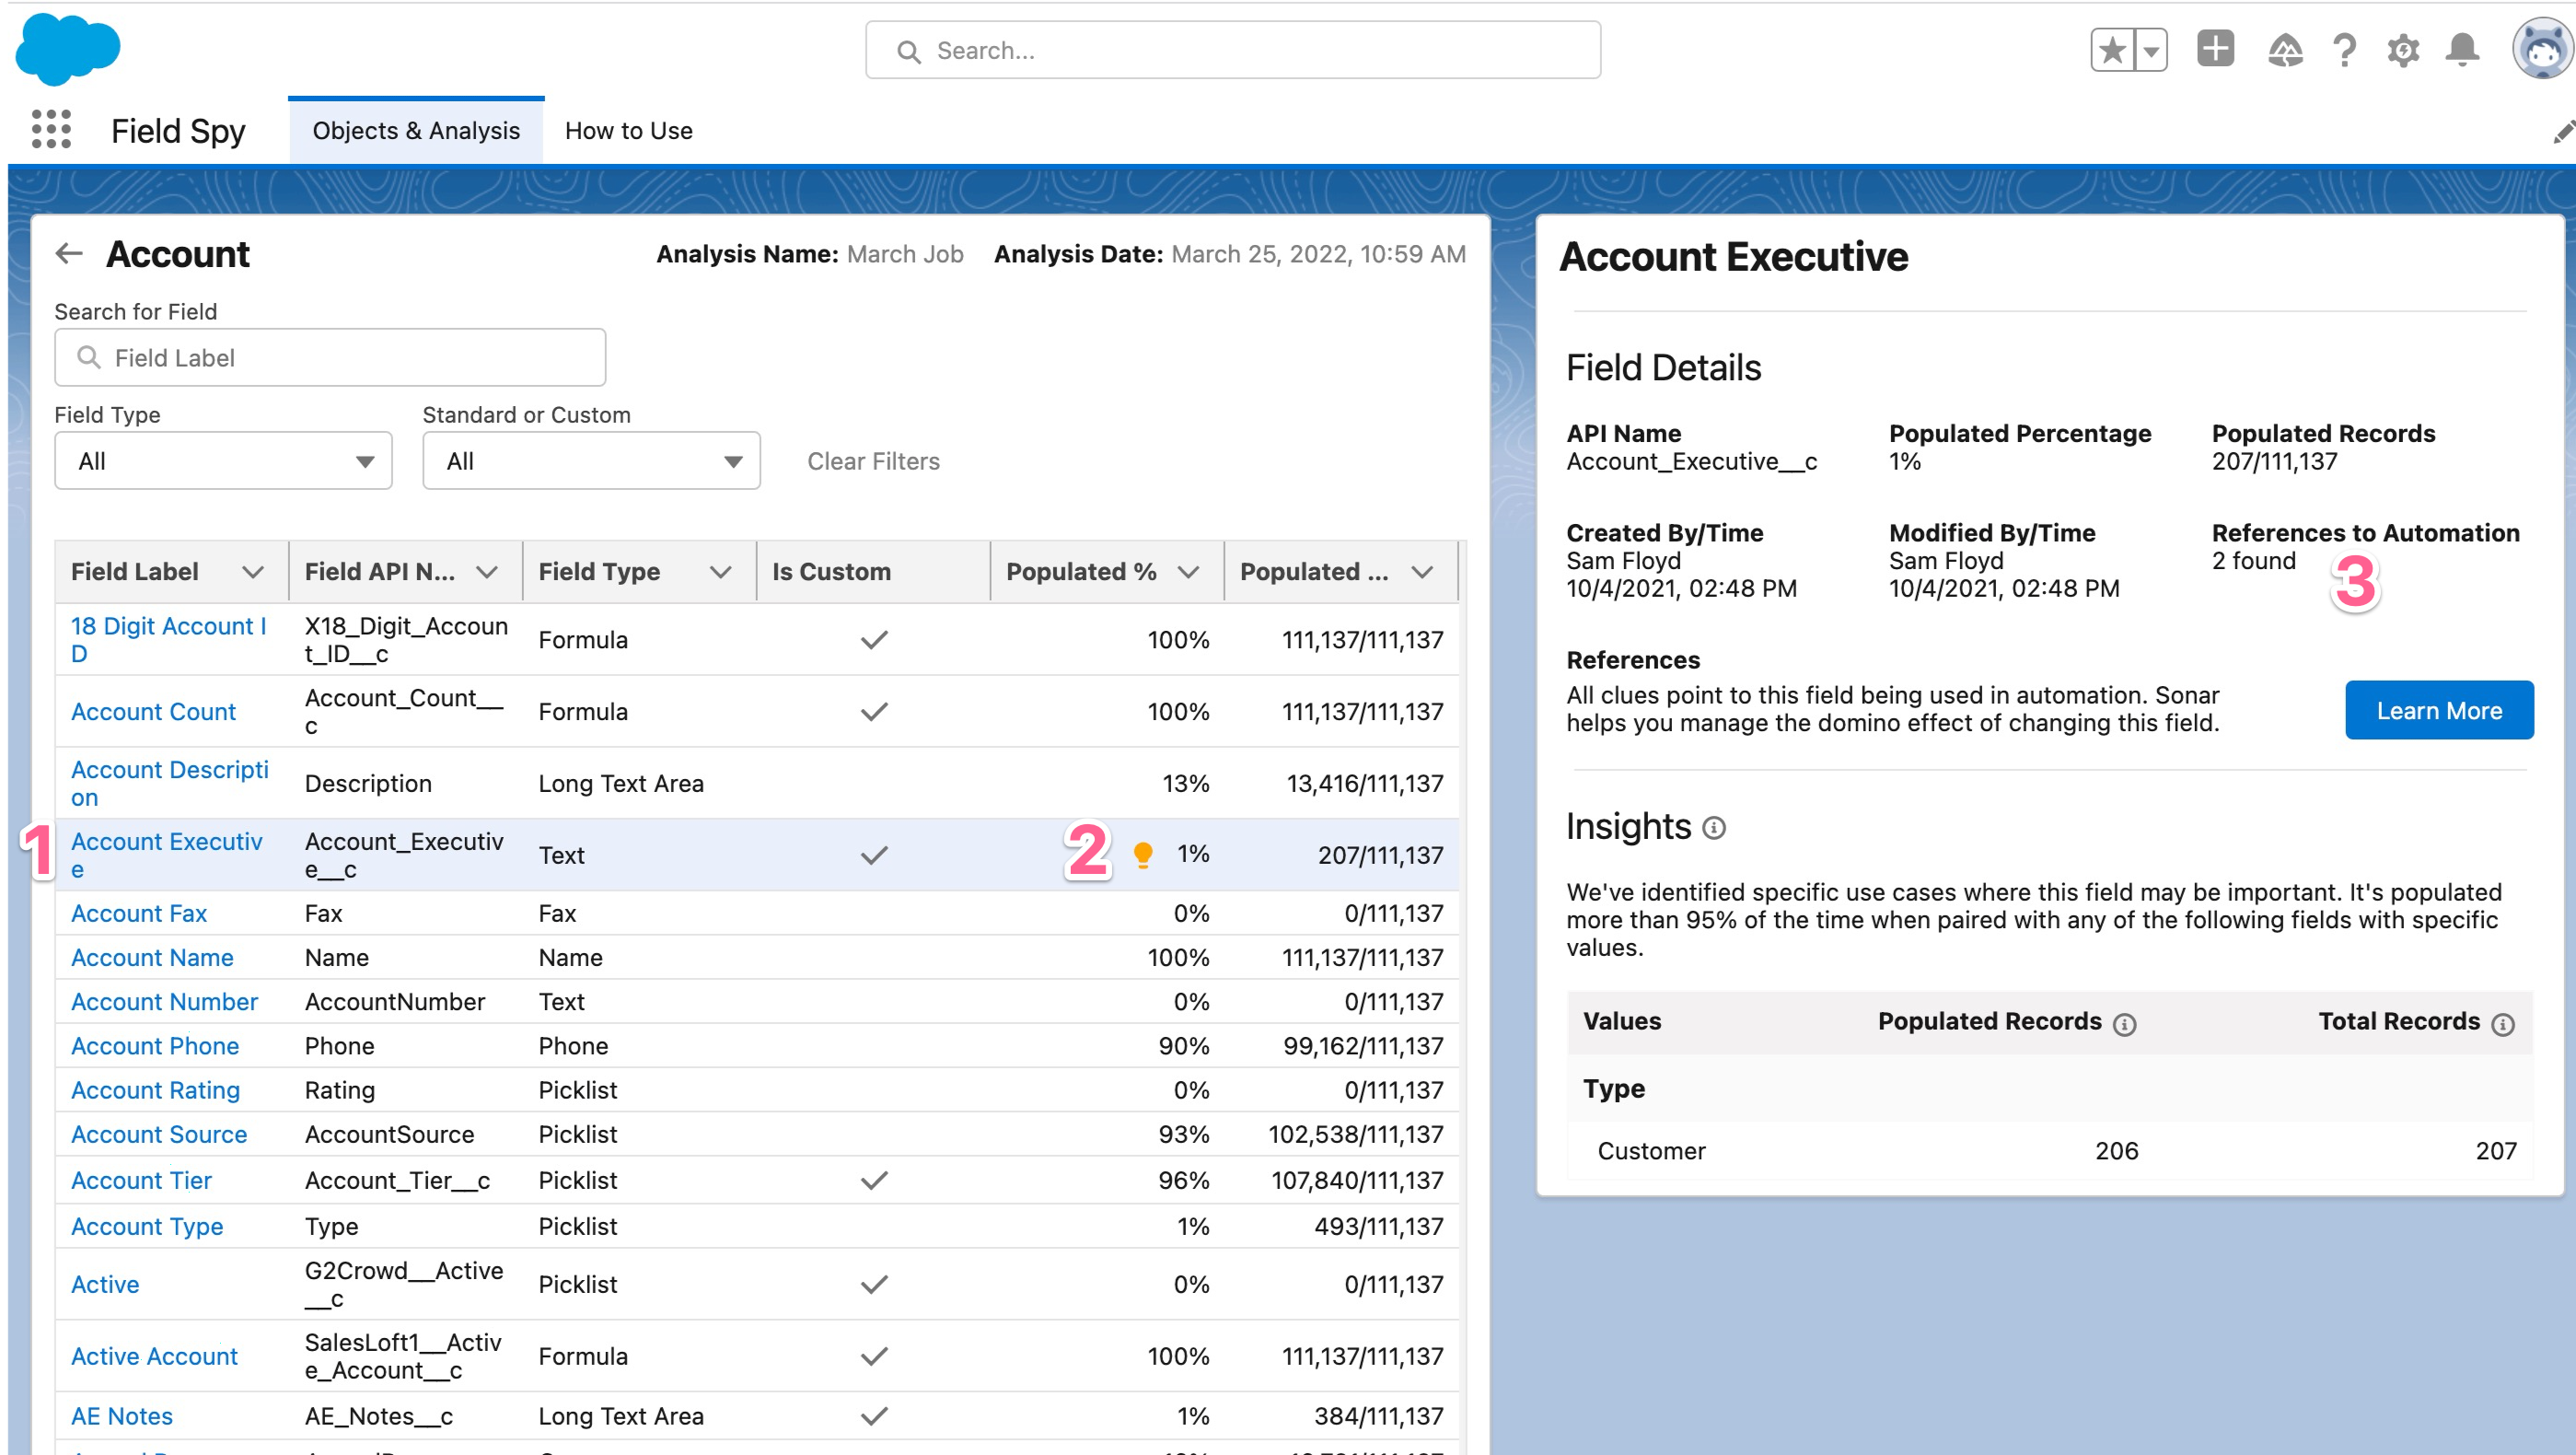Open the Standard or Custom filter dropdown

(x=591, y=461)
